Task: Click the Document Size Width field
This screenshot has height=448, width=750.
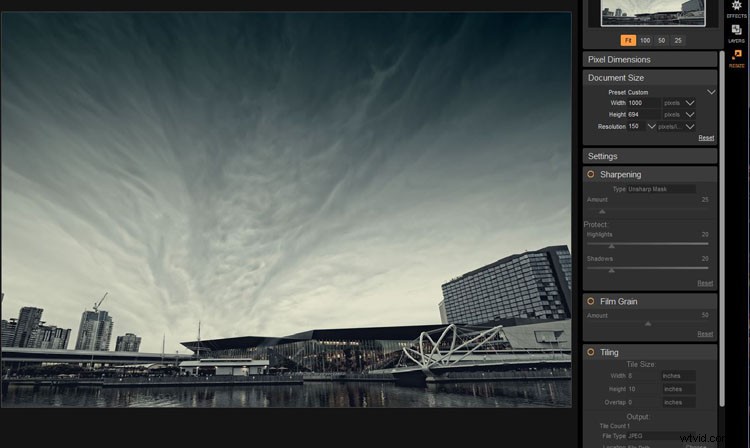Action: tap(644, 103)
